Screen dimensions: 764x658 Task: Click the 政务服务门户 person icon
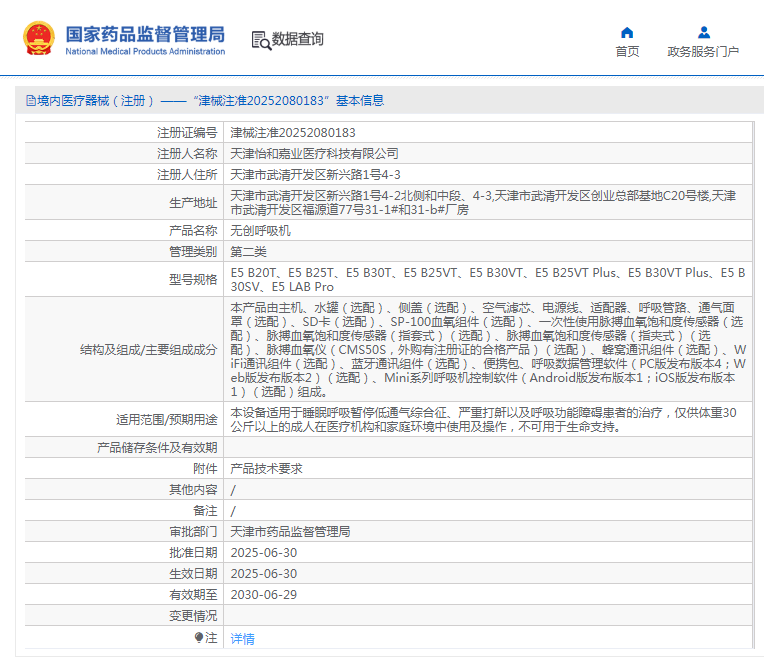click(703, 32)
